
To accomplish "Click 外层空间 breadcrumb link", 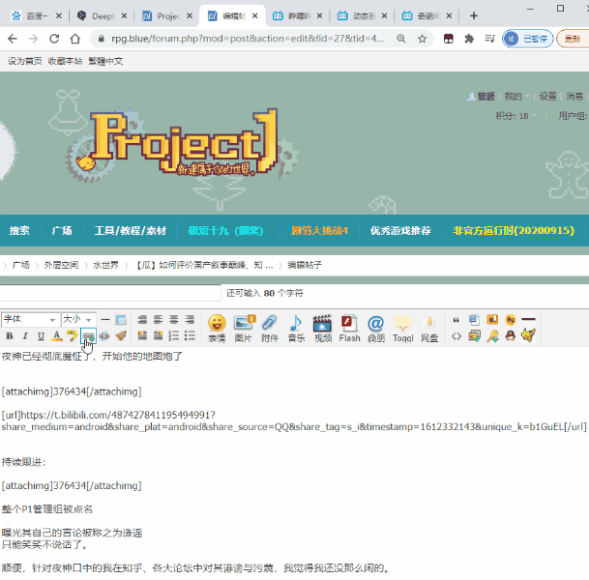I will point(61,265).
